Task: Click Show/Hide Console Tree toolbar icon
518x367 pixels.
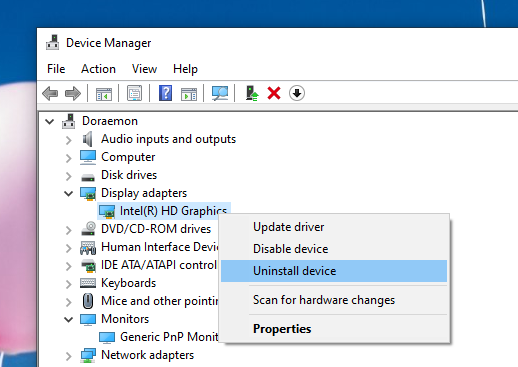Action: [x=104, y=94]
